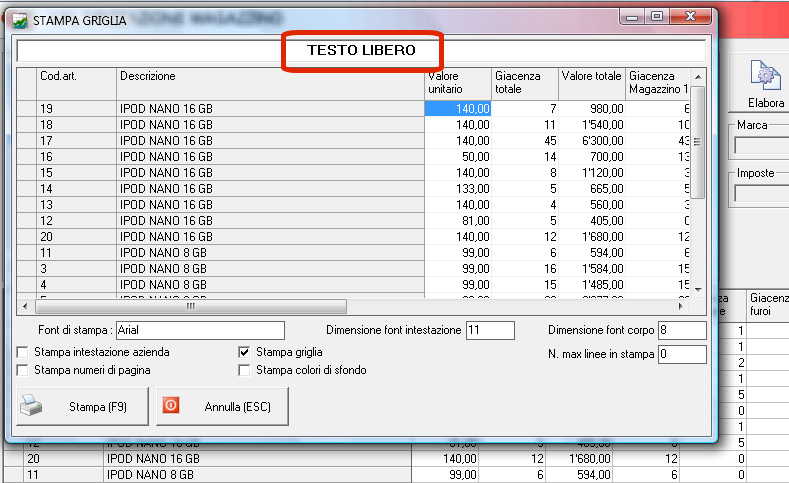This screenshot has width=789, height=483.
Task: Click giacenza totale 45 of article 17
Action: [524, 141]
